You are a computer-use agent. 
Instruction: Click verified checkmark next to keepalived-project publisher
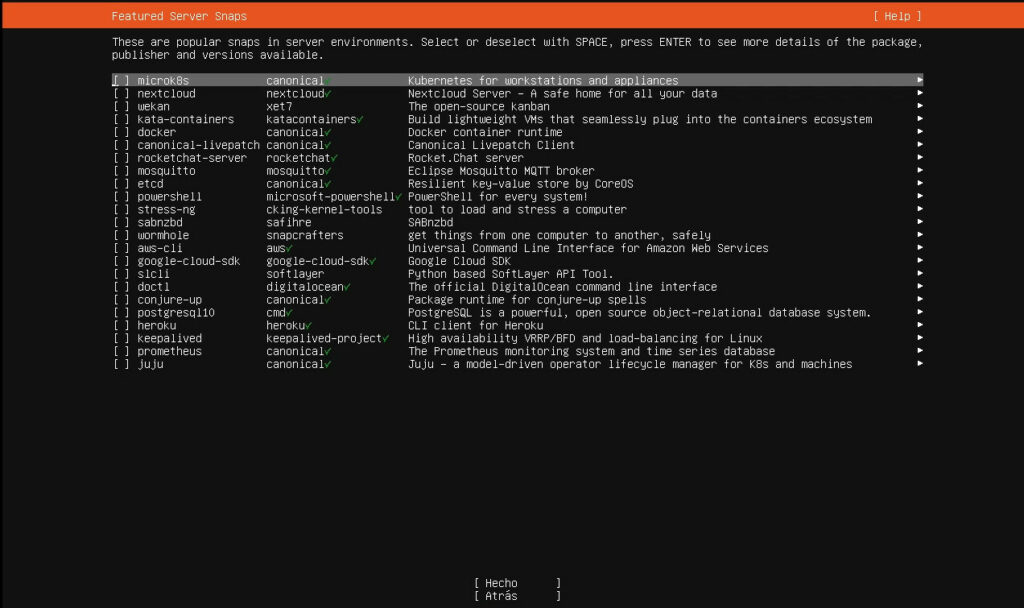385,339
